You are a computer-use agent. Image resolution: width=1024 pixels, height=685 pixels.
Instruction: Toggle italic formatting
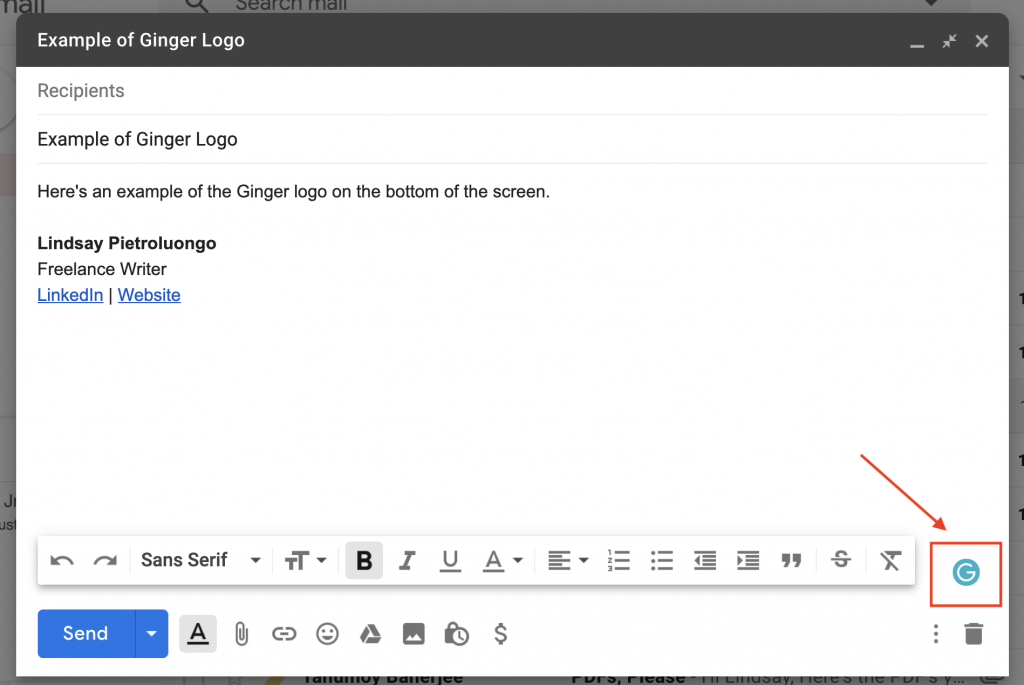(407, 560)
